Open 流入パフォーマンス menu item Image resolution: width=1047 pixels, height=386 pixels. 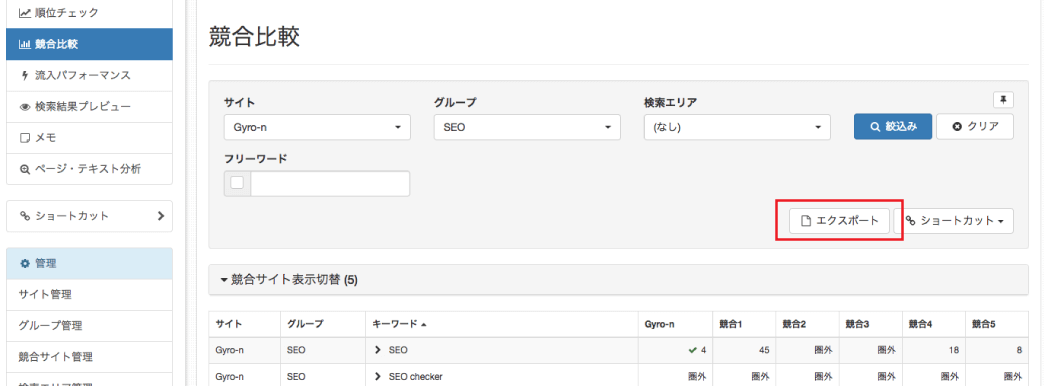click(89, 75)
